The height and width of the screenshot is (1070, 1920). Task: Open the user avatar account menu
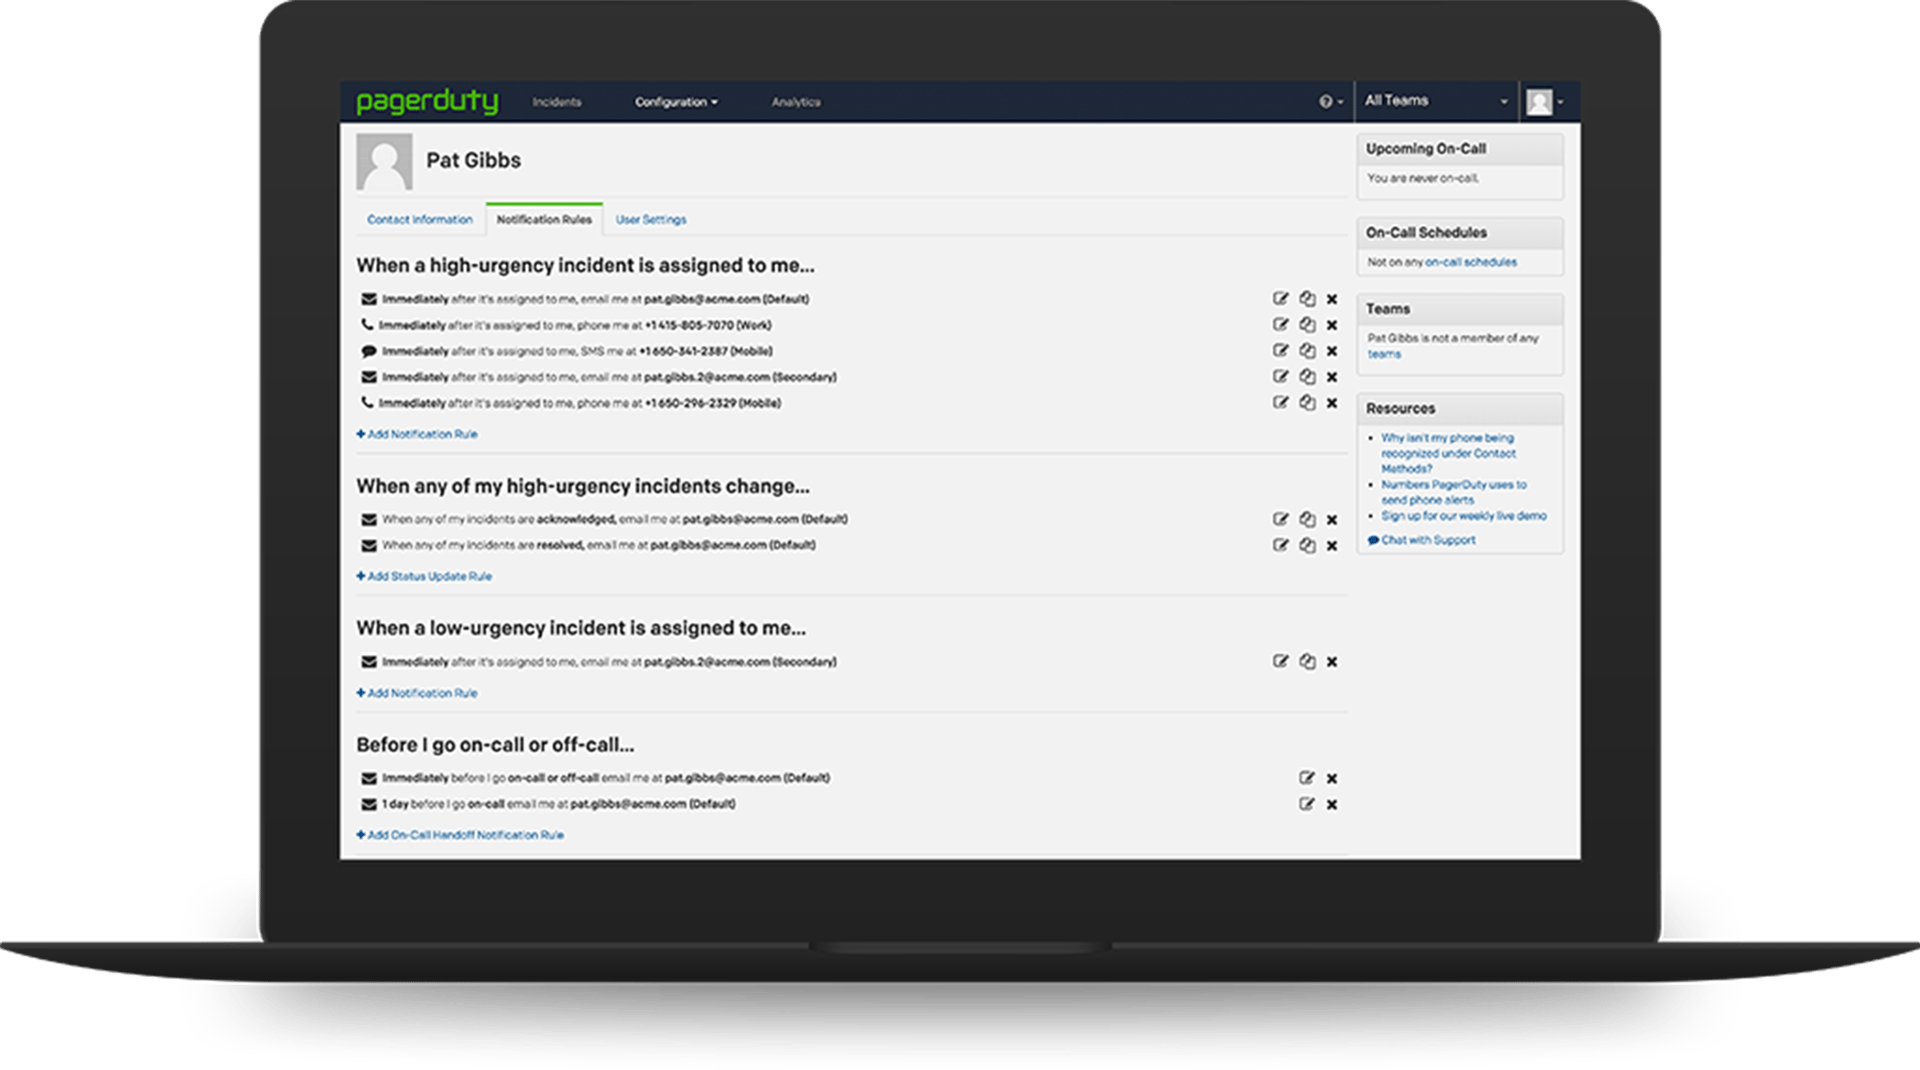pos(1545,102)
